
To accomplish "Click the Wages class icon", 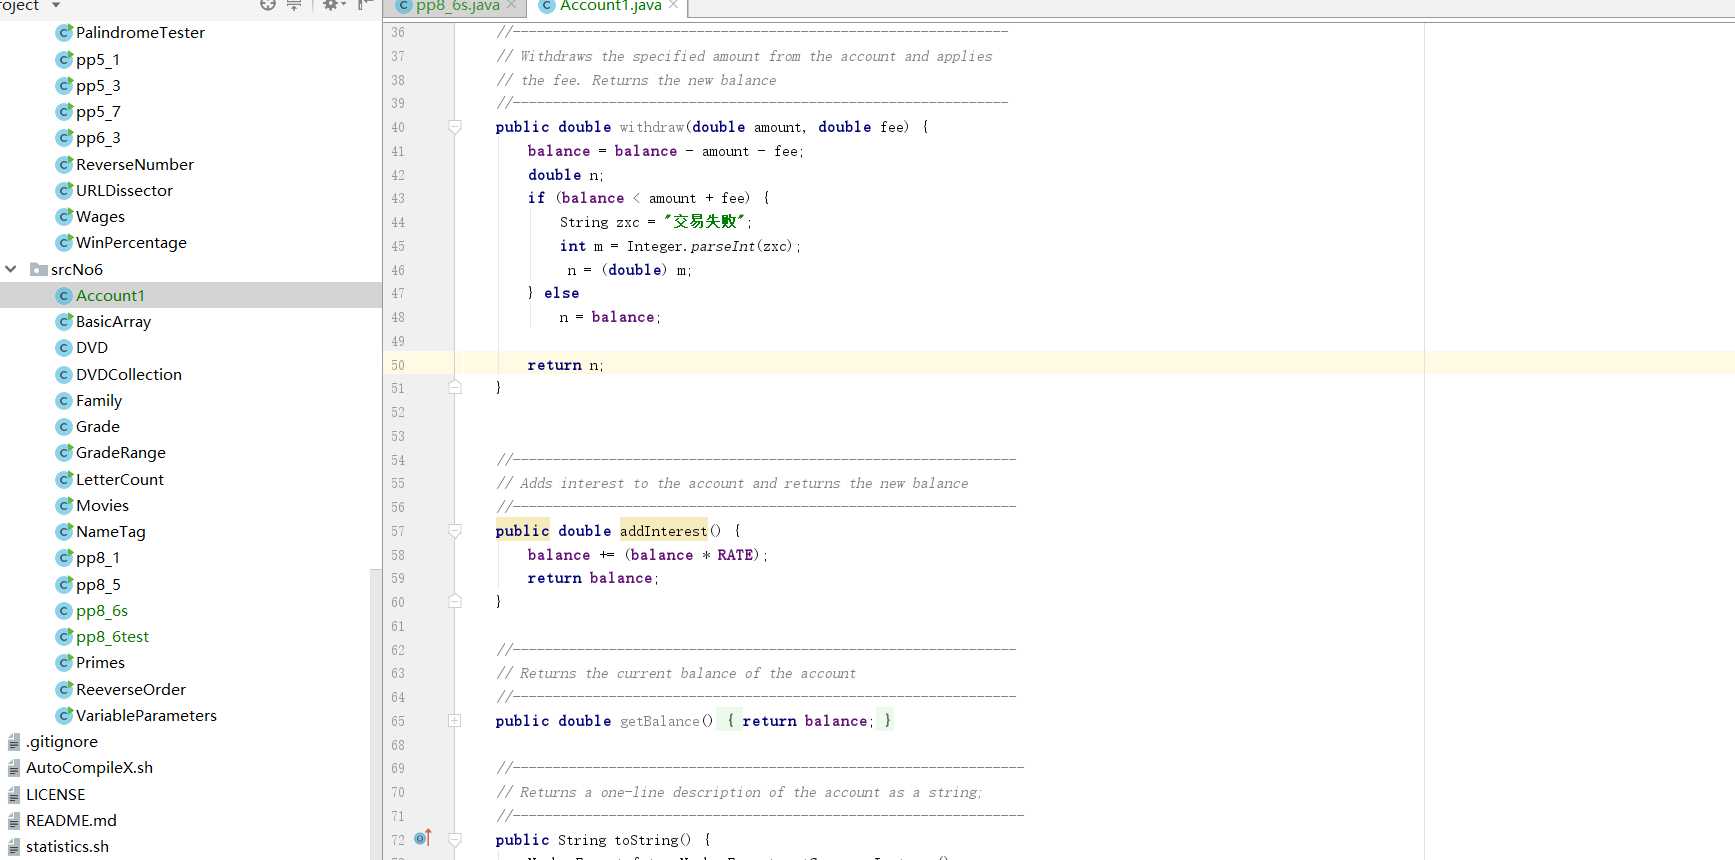I will click(x=64, y=216).
